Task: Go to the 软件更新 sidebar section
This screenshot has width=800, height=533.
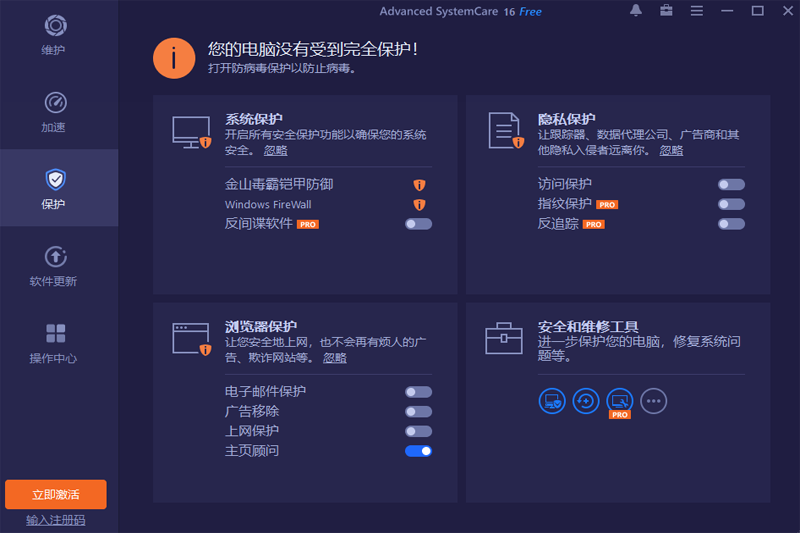Action: (x=54, y=266)
